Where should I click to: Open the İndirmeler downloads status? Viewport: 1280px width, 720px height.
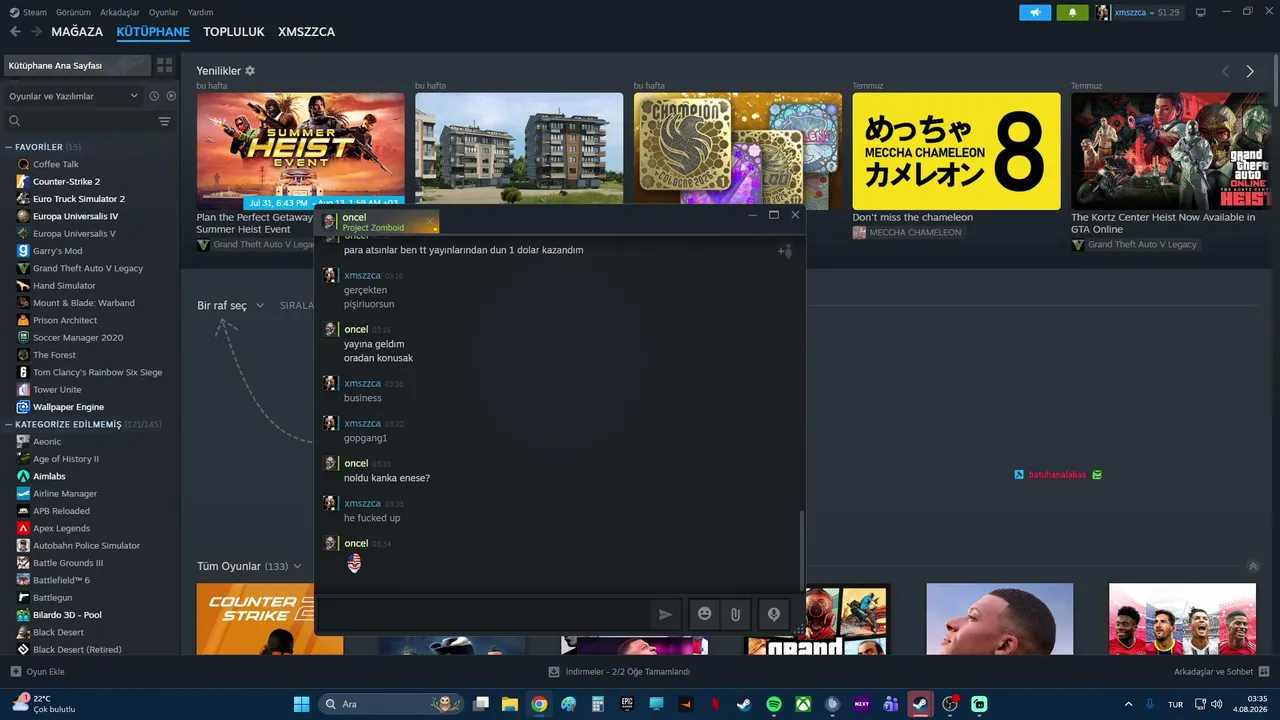620,672
